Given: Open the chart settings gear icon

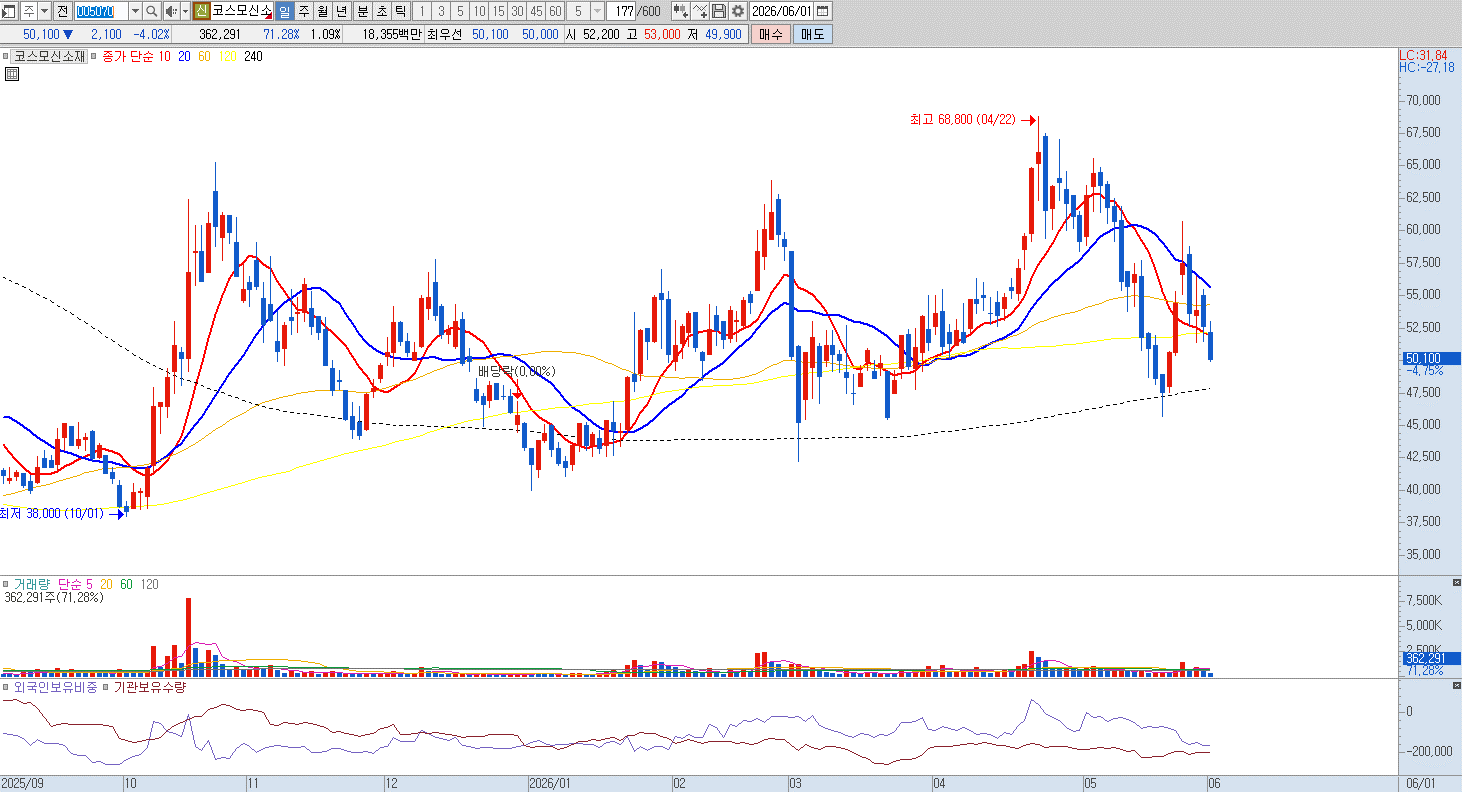Looking at the screenshot, I should click(x=737, y=11).
